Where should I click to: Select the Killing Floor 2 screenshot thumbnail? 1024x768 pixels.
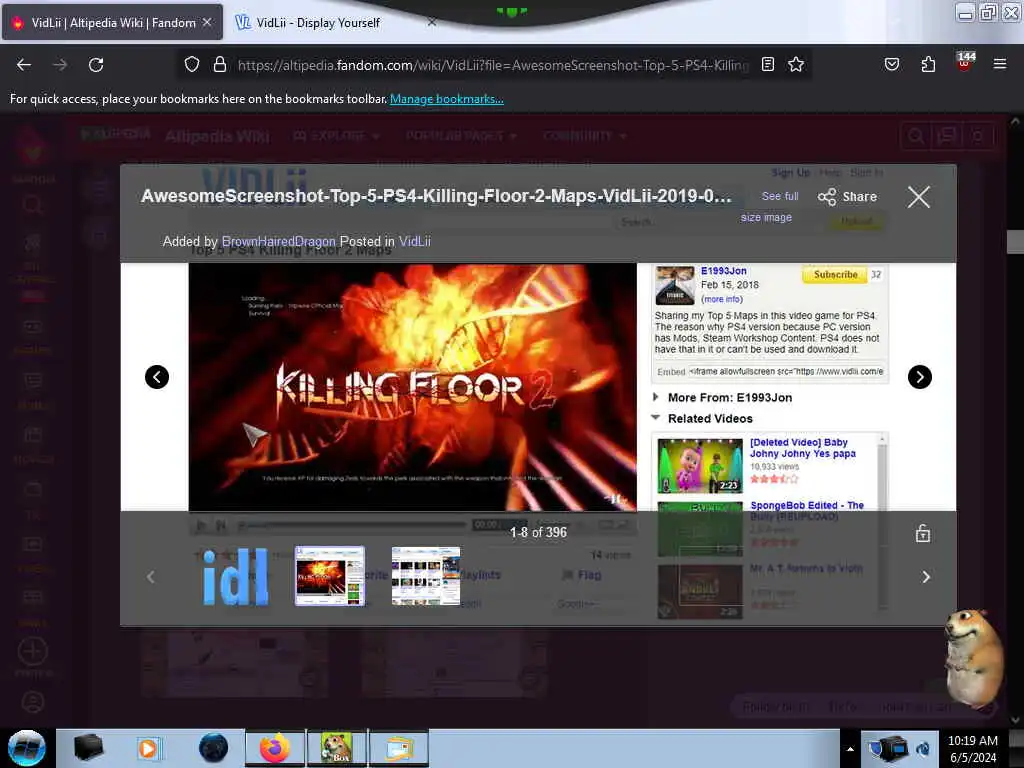(x=330, y=576)
